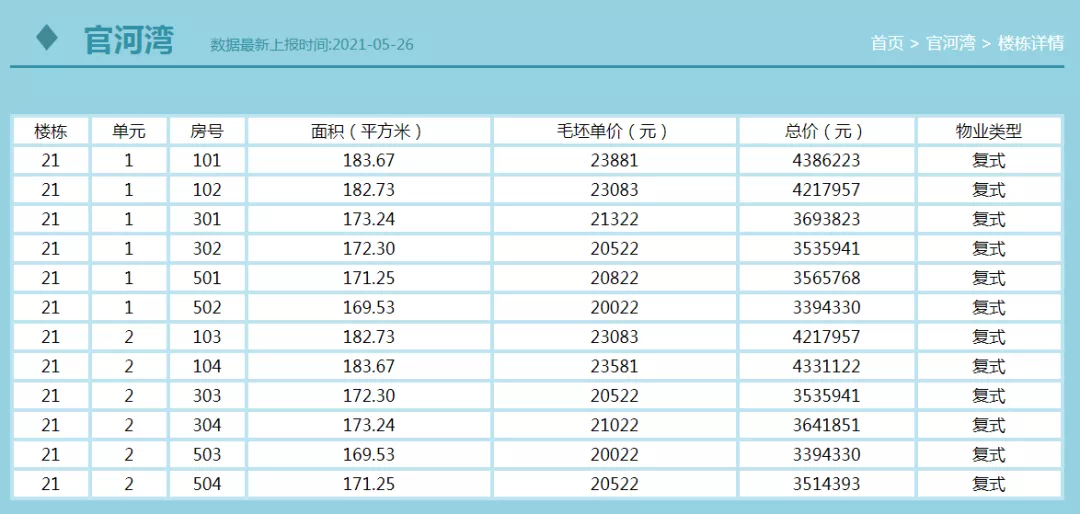Click area 172.30 in room 302 row
The height and width of the screenshot is (514, 1080).
pyautogui.click(x=369, y=249)
